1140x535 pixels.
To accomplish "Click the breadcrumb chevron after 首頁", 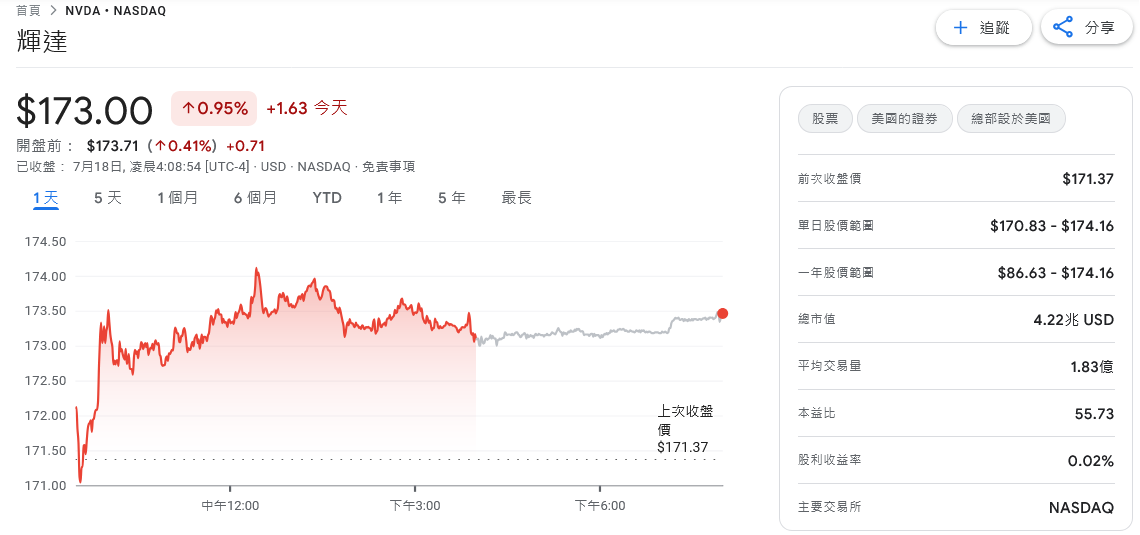I will 54,11.
